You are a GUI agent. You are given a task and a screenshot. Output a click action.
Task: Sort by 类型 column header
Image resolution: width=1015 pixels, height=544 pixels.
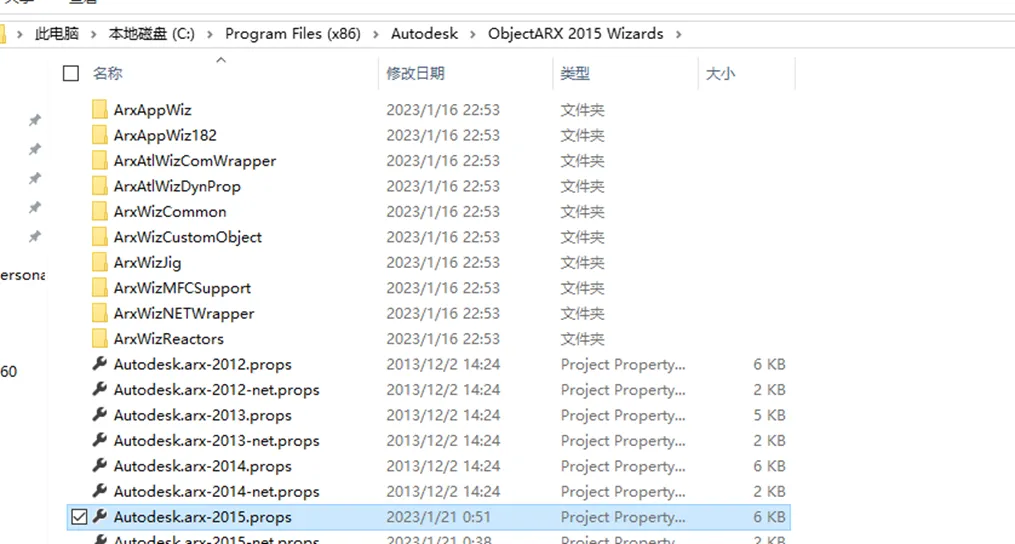[575, 73]
